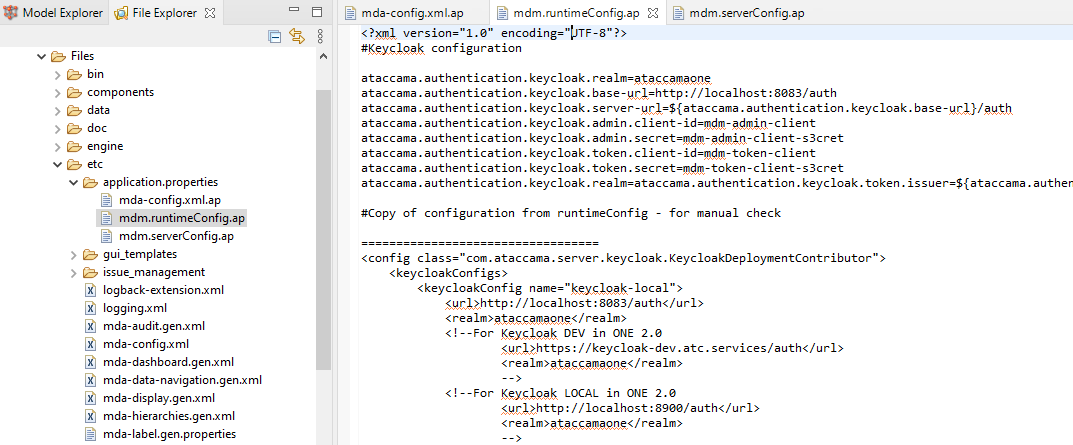This screenshot has height=445, width=1073.
Task: Click the logging.xml file icon
Action: tap(91, 308)
